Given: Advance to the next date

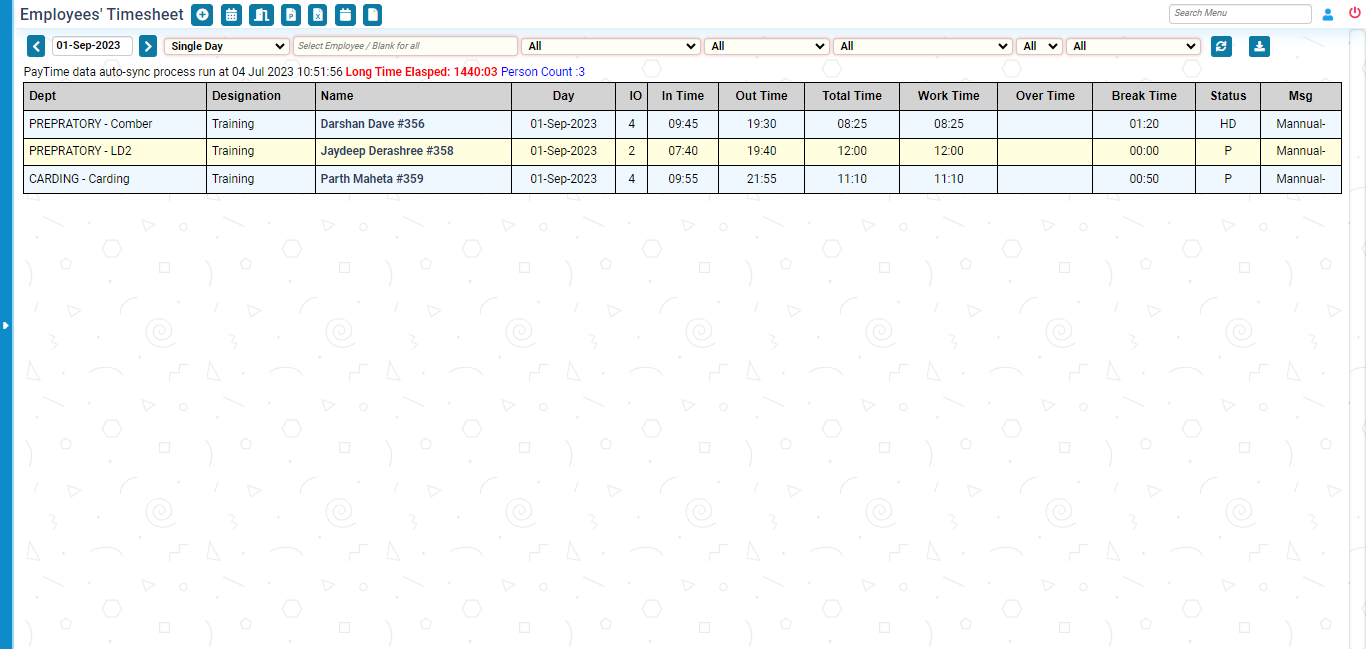Looking at the screenshot, I should pyautogui.click(x=148, y=46).
